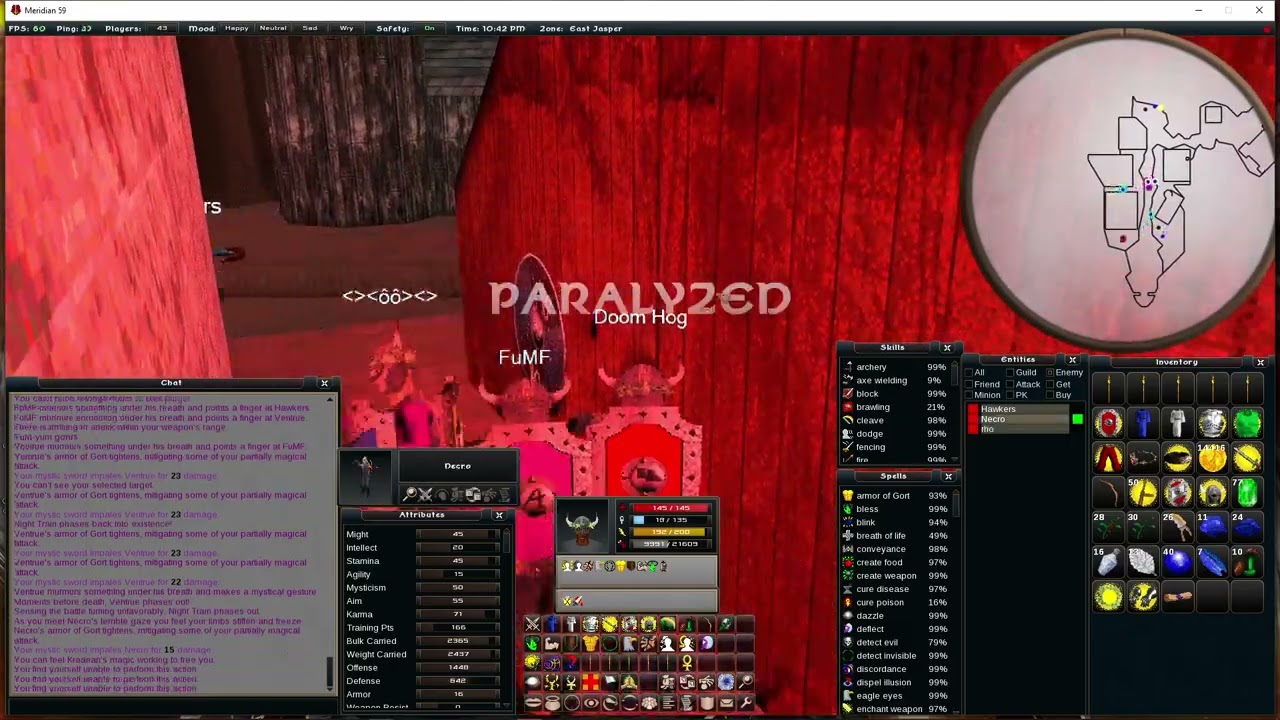Click the look magnifier under Necro target panel
The image size is (1280, 720).
[410, 494]
